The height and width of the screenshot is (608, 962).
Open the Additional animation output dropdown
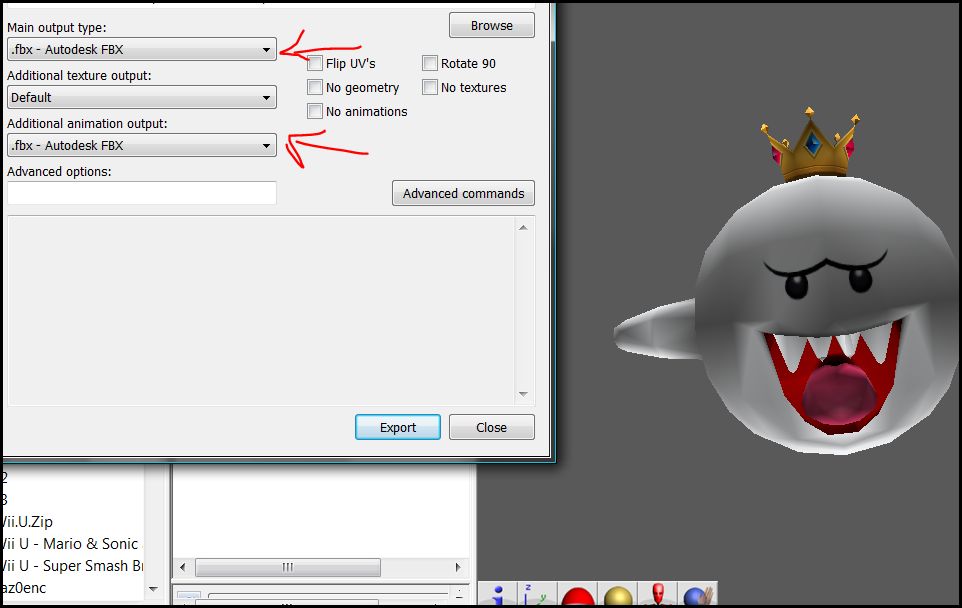(x=142, y=145)
